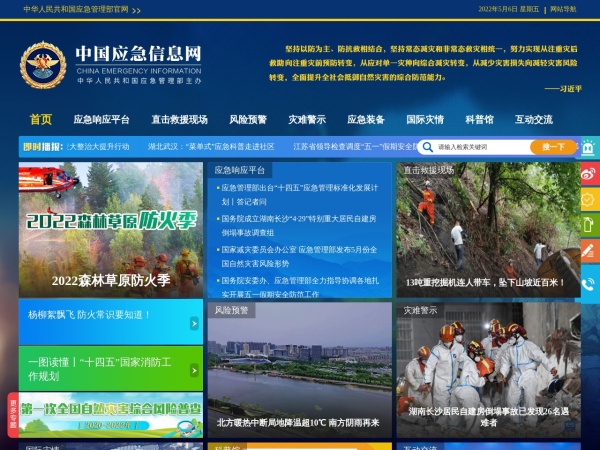Image resolution: width=600 pixels, height=450 pixels.
Task: Open 应急响应平台 in navigation bar
Action: [101, 120]
